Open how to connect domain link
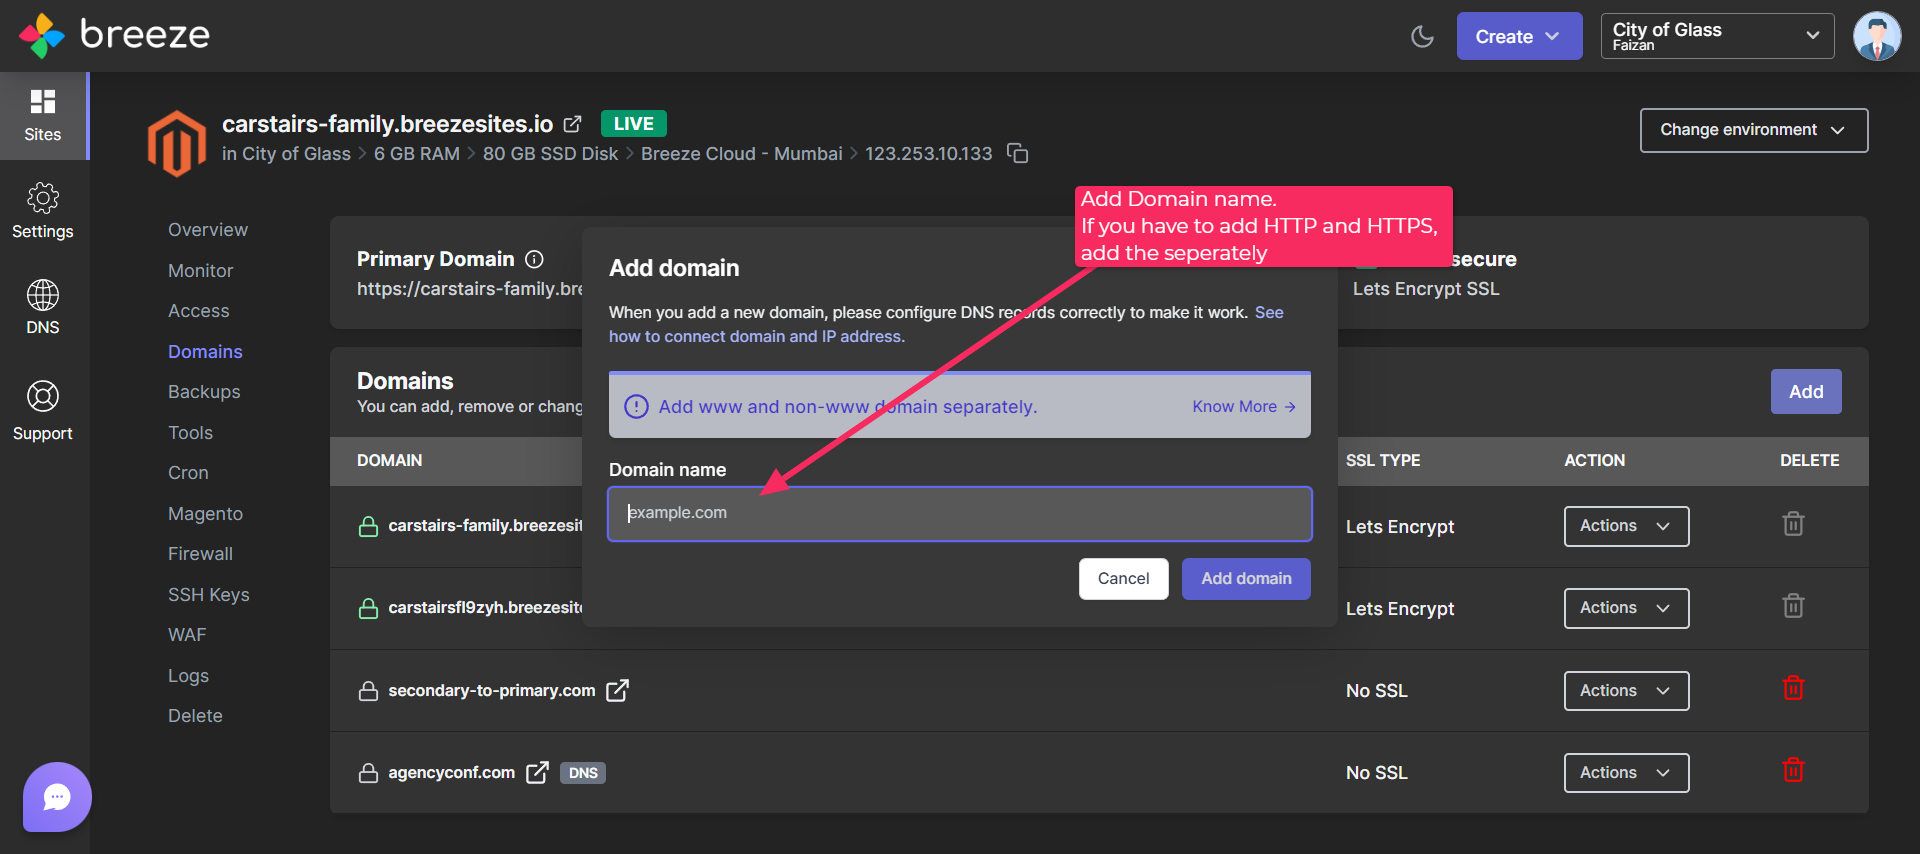Screen dimensions: 1920x854 [x=757, y=337]
